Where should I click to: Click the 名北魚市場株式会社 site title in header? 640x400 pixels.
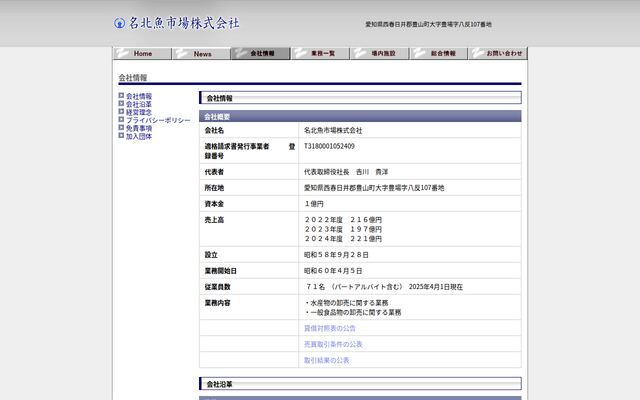click(x=184, y=23)
